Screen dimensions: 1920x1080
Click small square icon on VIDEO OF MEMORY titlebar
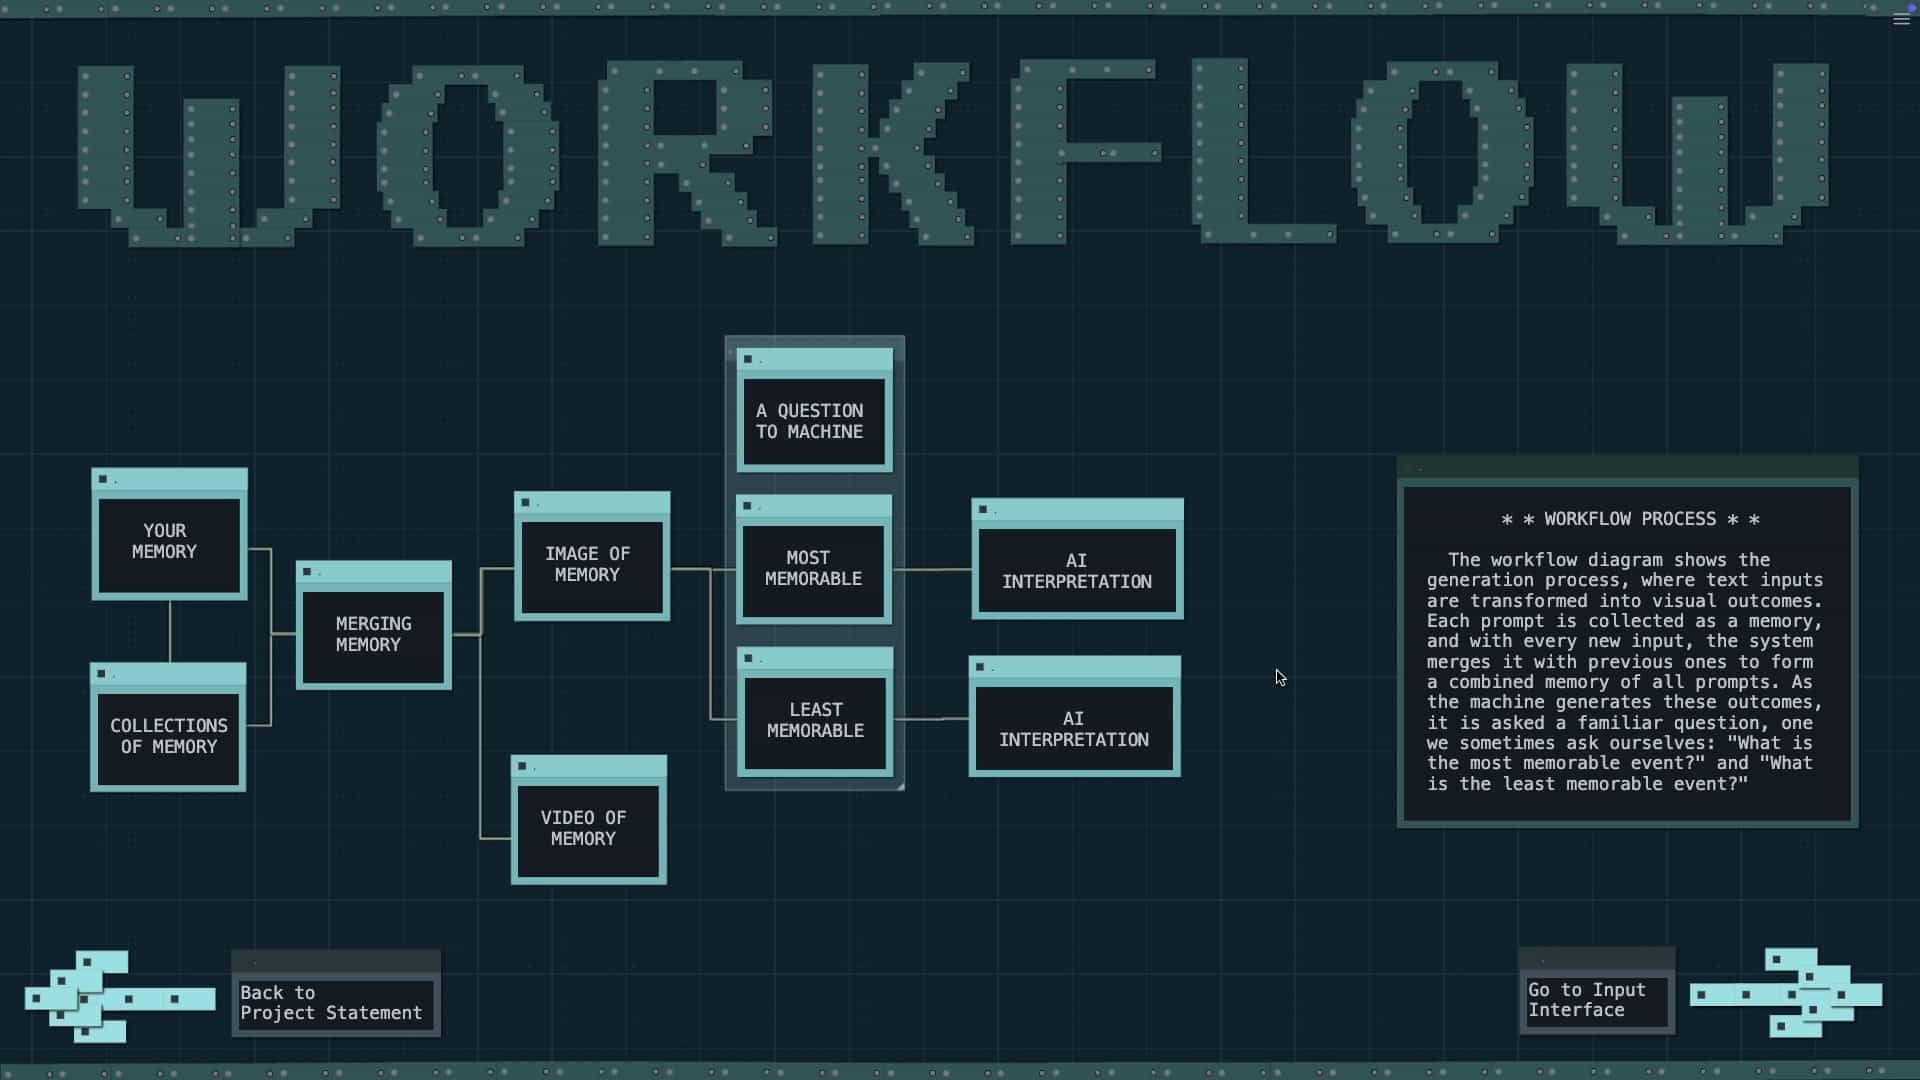click(x=523, y=767)
